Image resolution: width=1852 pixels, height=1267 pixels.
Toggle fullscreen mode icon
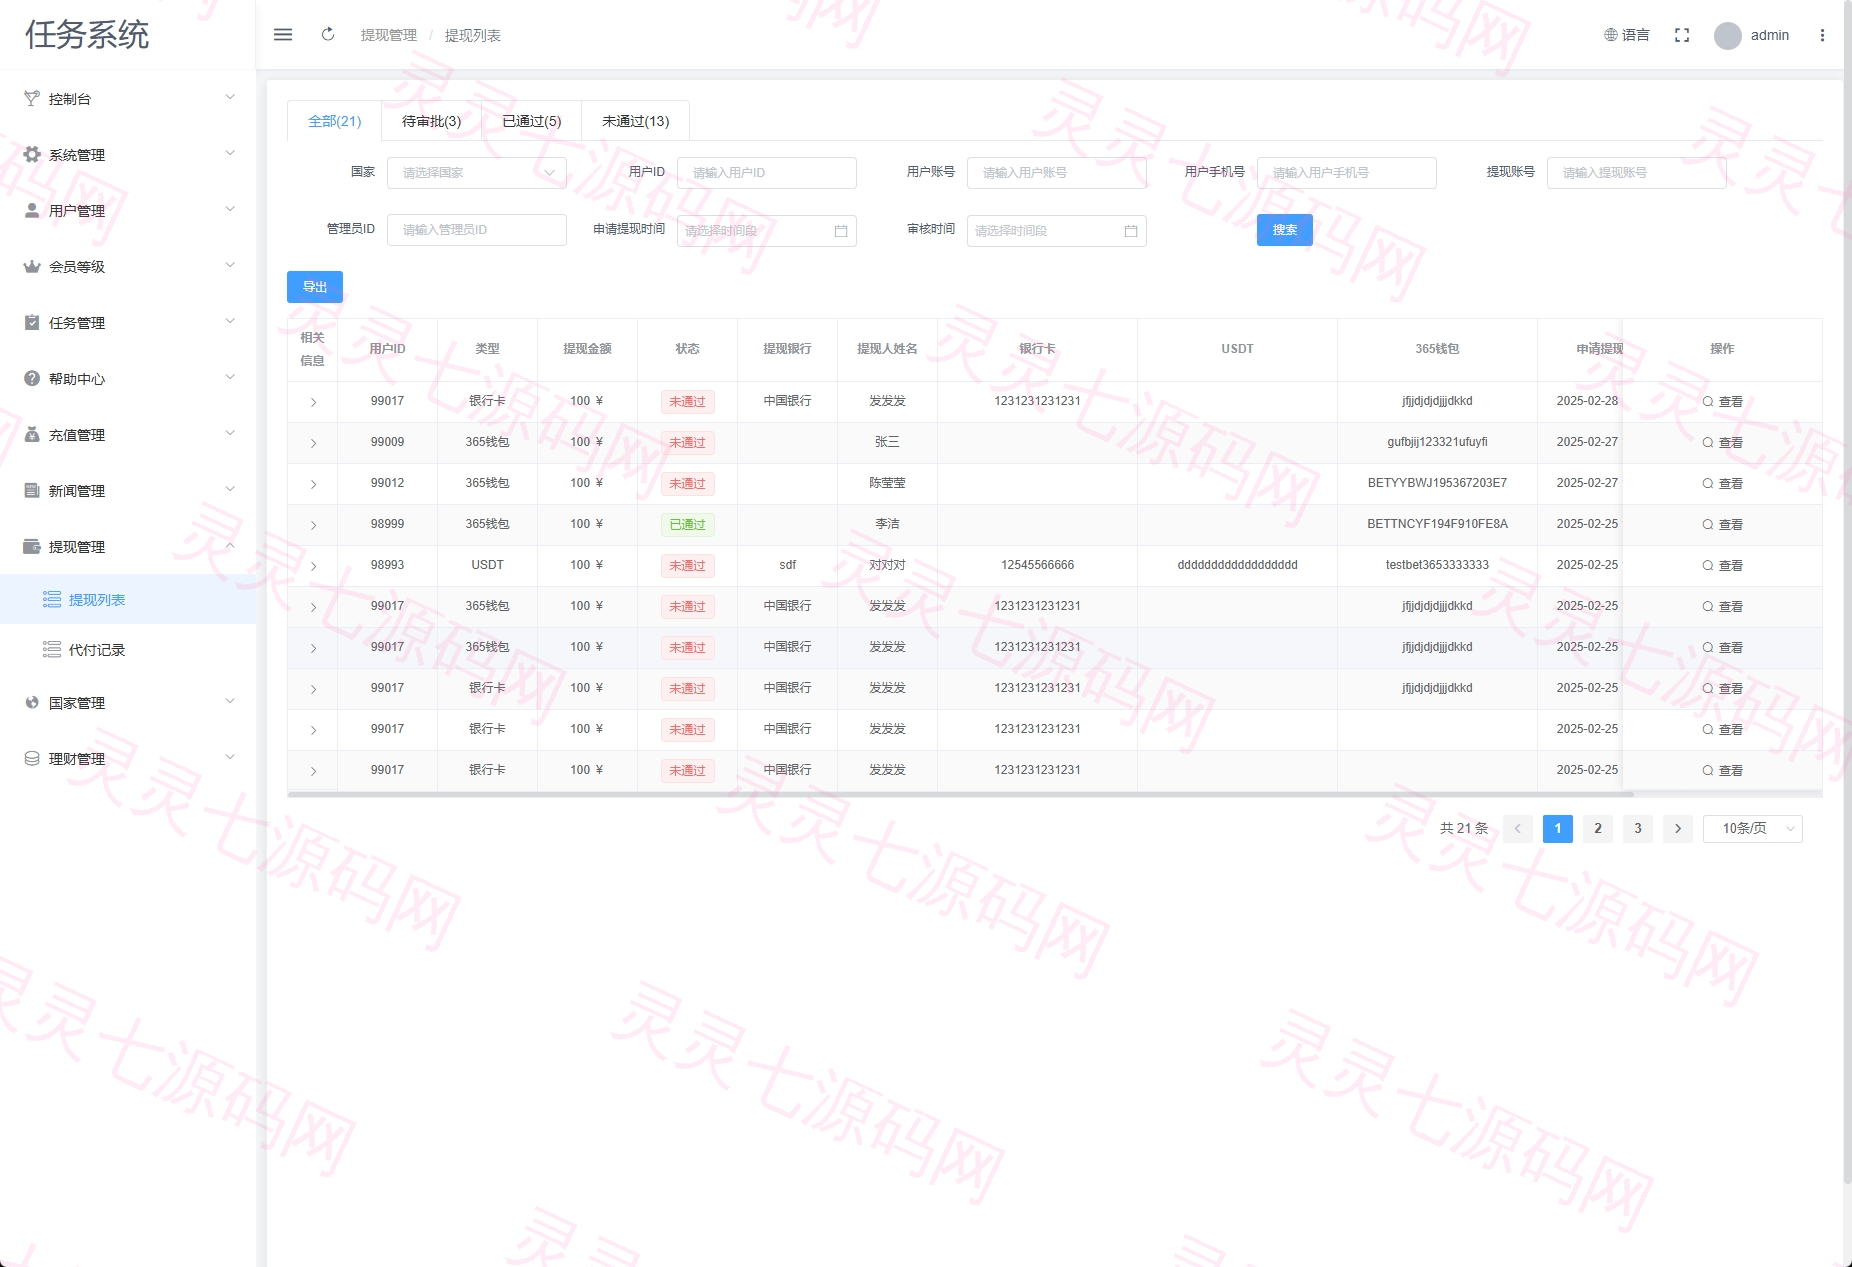click(x=1682, y=35)
